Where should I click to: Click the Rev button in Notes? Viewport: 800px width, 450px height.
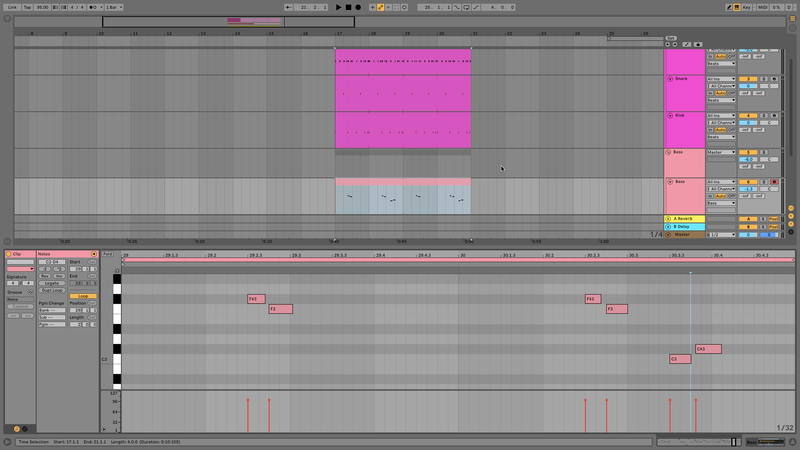(45, 276)
